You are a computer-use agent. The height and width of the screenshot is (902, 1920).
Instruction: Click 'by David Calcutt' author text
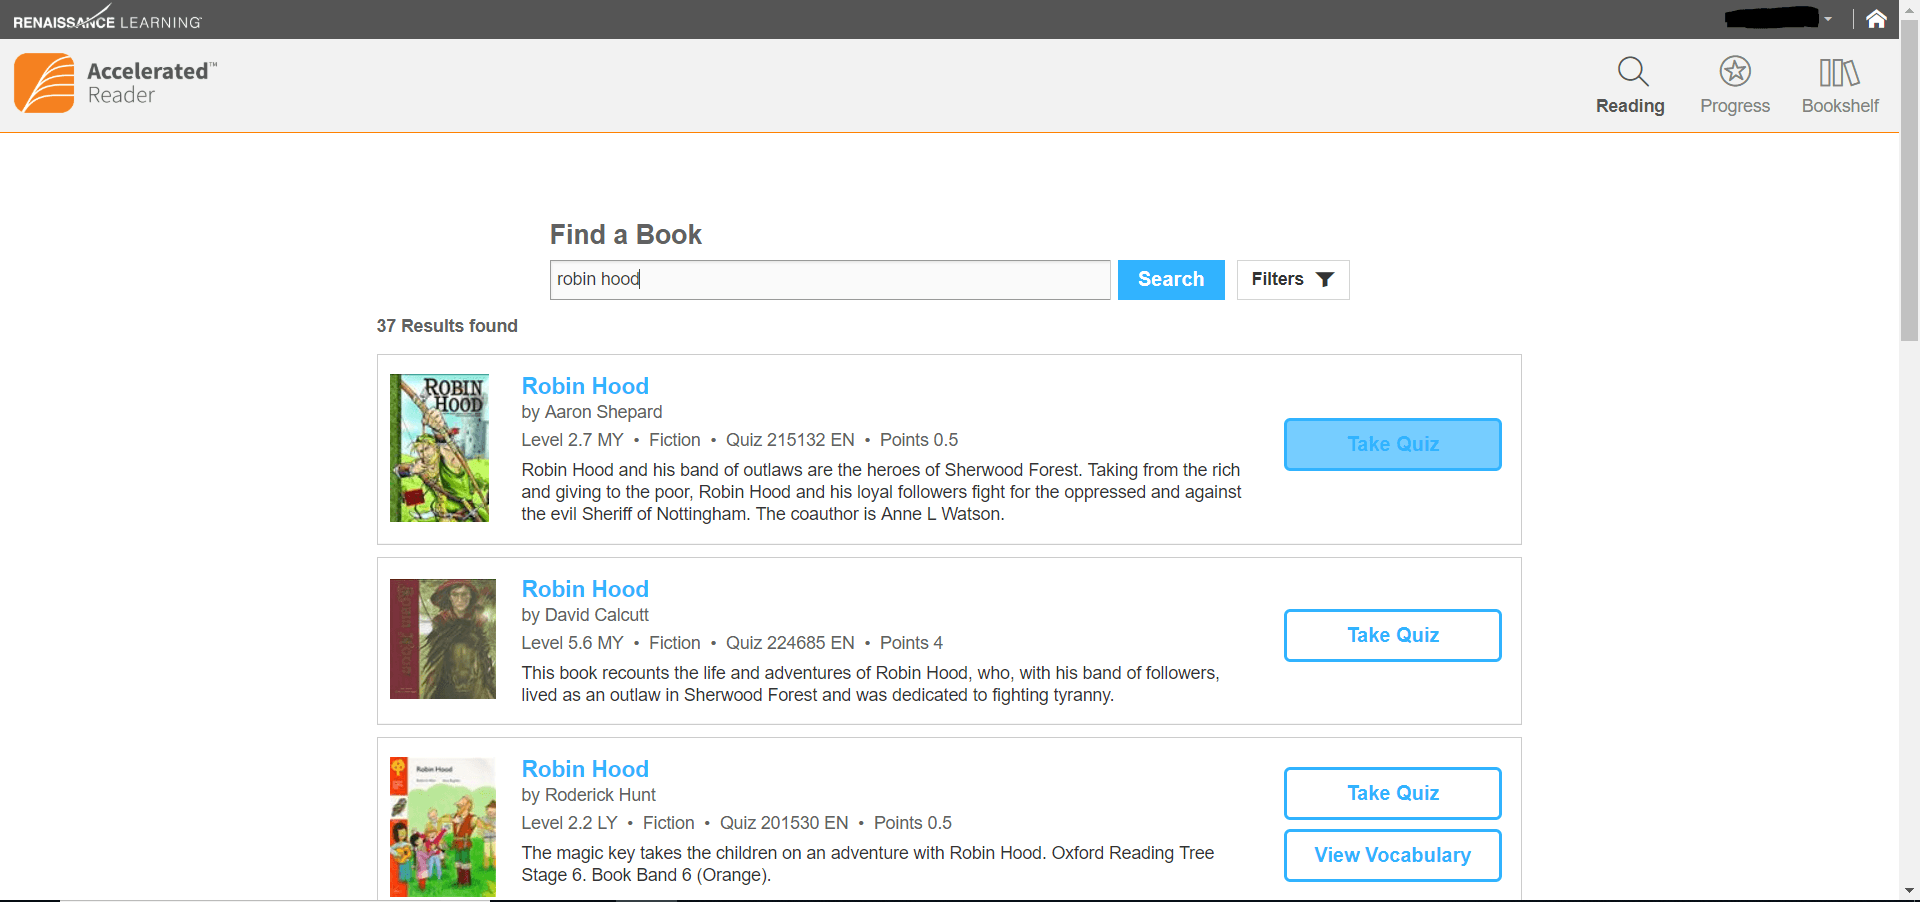(585, 615)
